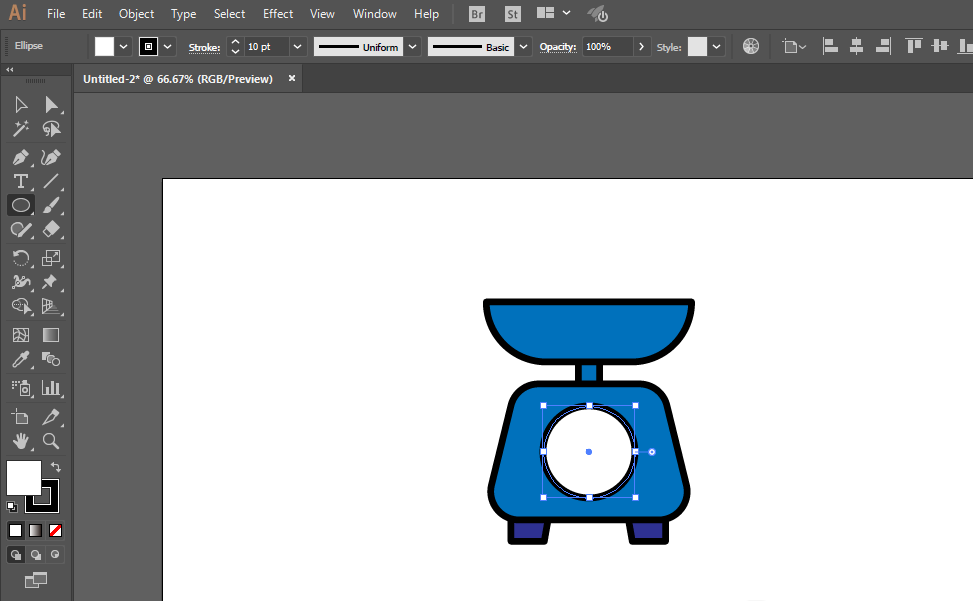
Task: Select the Blend tool
Action: click(x=51, y=359)
